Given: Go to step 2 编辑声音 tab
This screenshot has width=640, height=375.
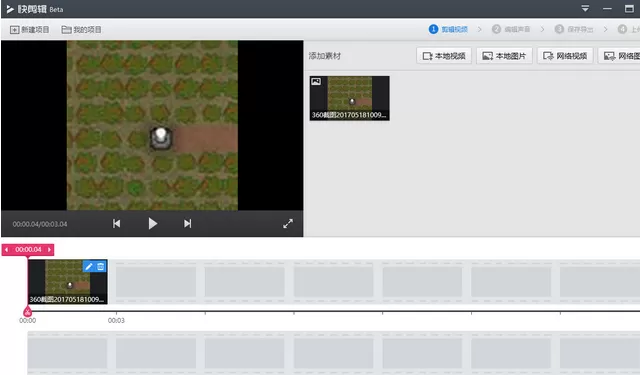Looking at the screenshot, I should (x=511, y=29).
